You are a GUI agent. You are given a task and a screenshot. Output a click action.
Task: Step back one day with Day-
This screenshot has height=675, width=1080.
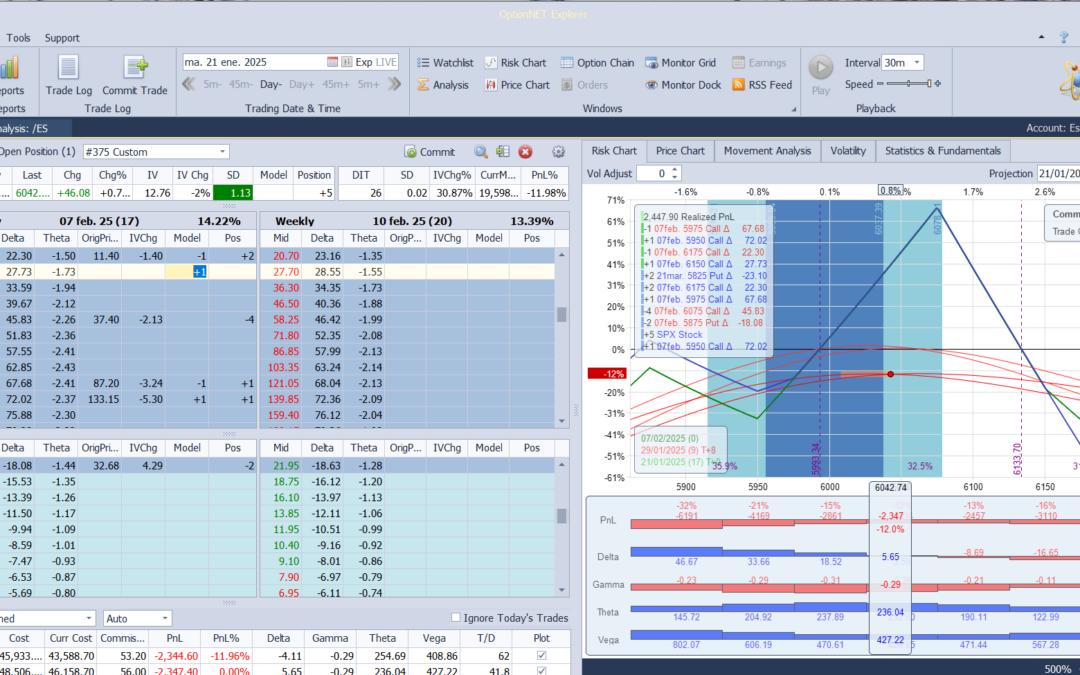pos(271,84)
